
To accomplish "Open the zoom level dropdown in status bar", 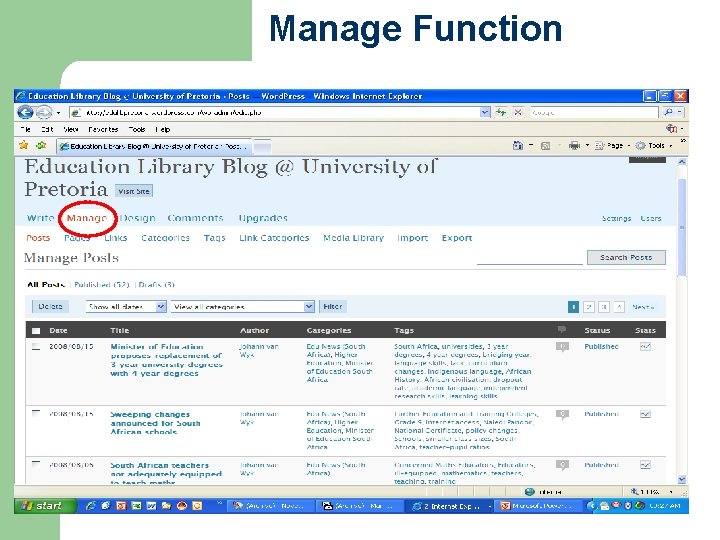I will point(671,492).
